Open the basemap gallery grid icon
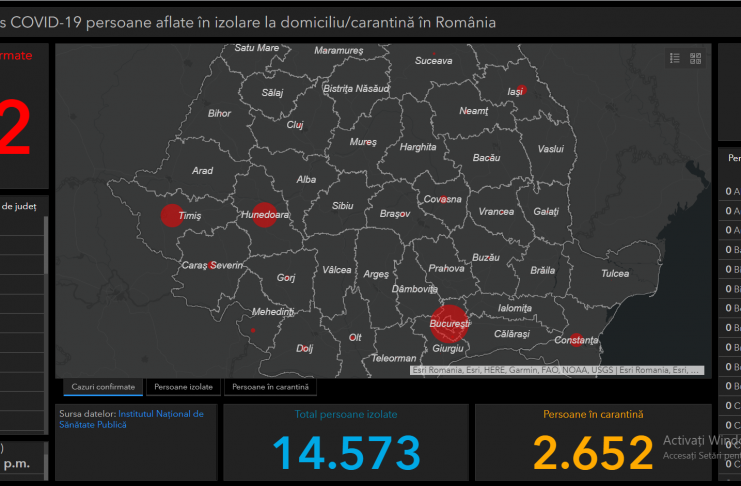The image size is (741, 486). tap(696, 59)
